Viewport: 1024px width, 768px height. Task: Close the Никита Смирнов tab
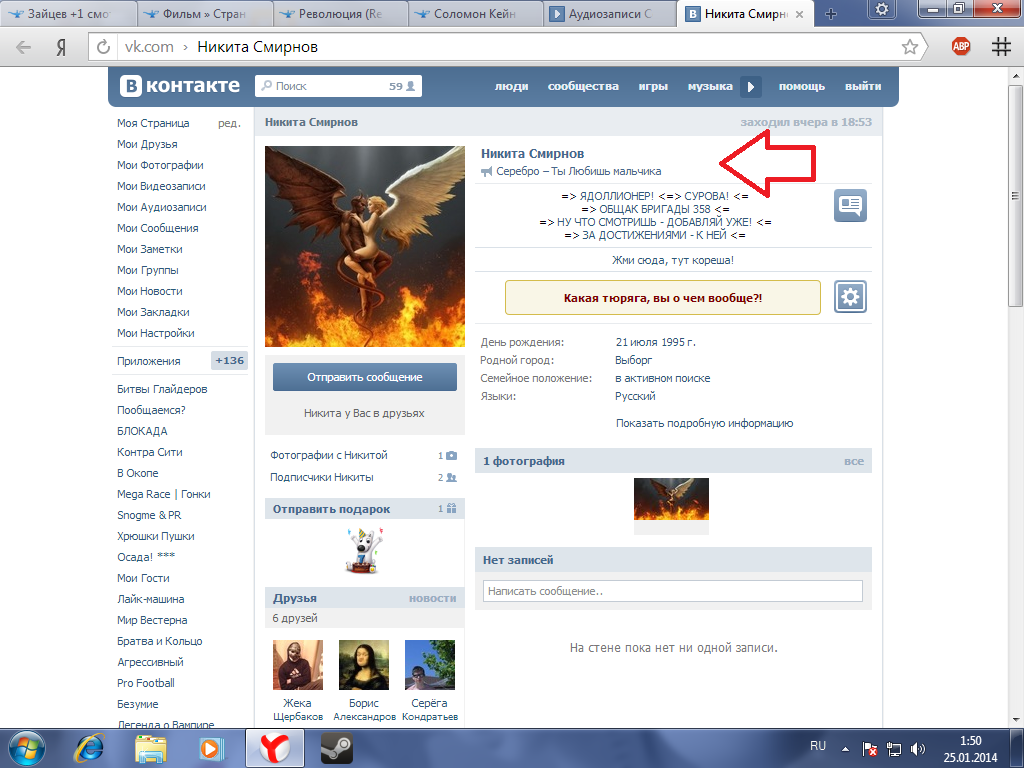[799, 14]
